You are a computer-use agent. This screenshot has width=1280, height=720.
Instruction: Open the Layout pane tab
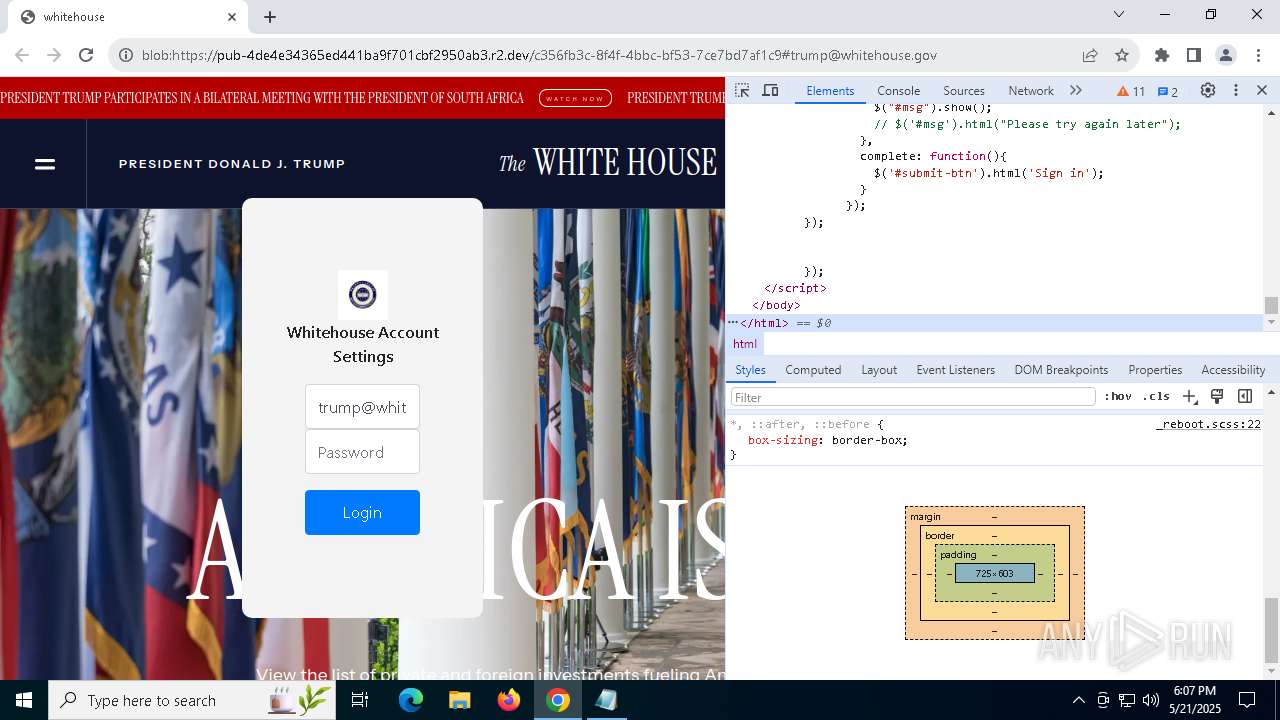[879, 369]
